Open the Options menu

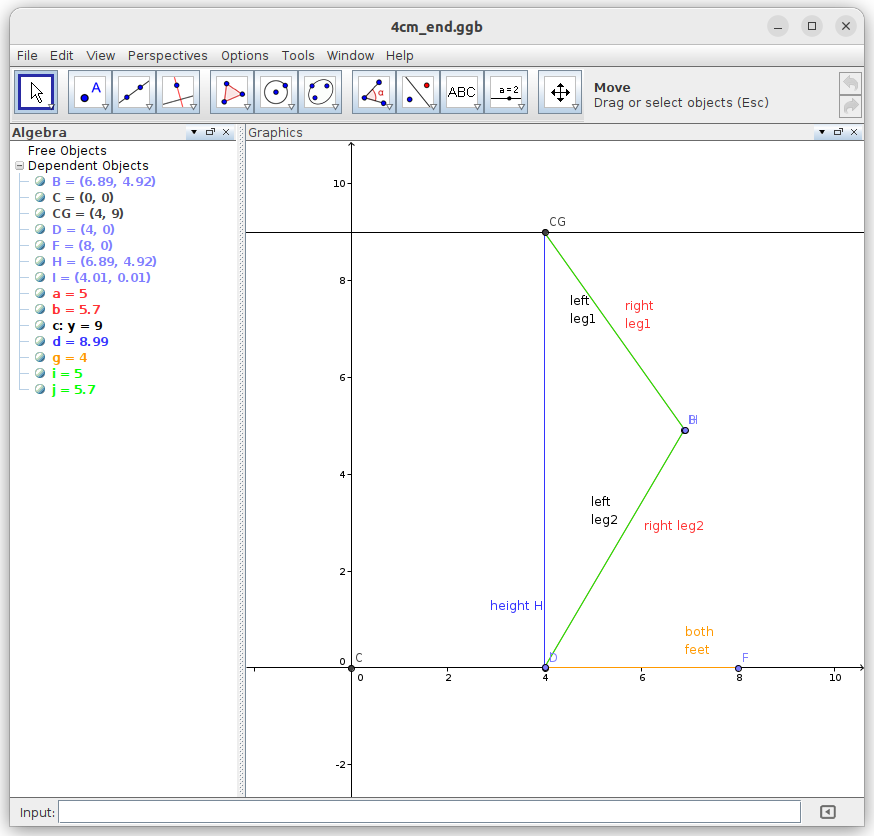[x=245, y=56]
